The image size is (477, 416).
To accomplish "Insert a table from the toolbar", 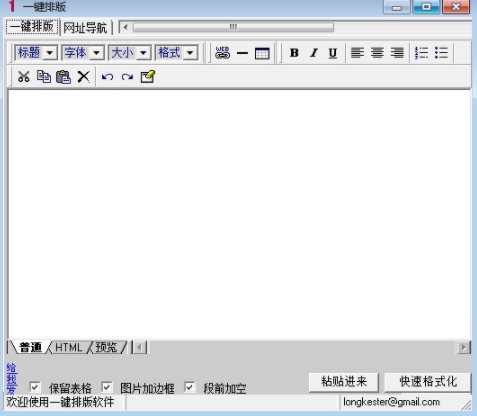I will coord(262,53).
